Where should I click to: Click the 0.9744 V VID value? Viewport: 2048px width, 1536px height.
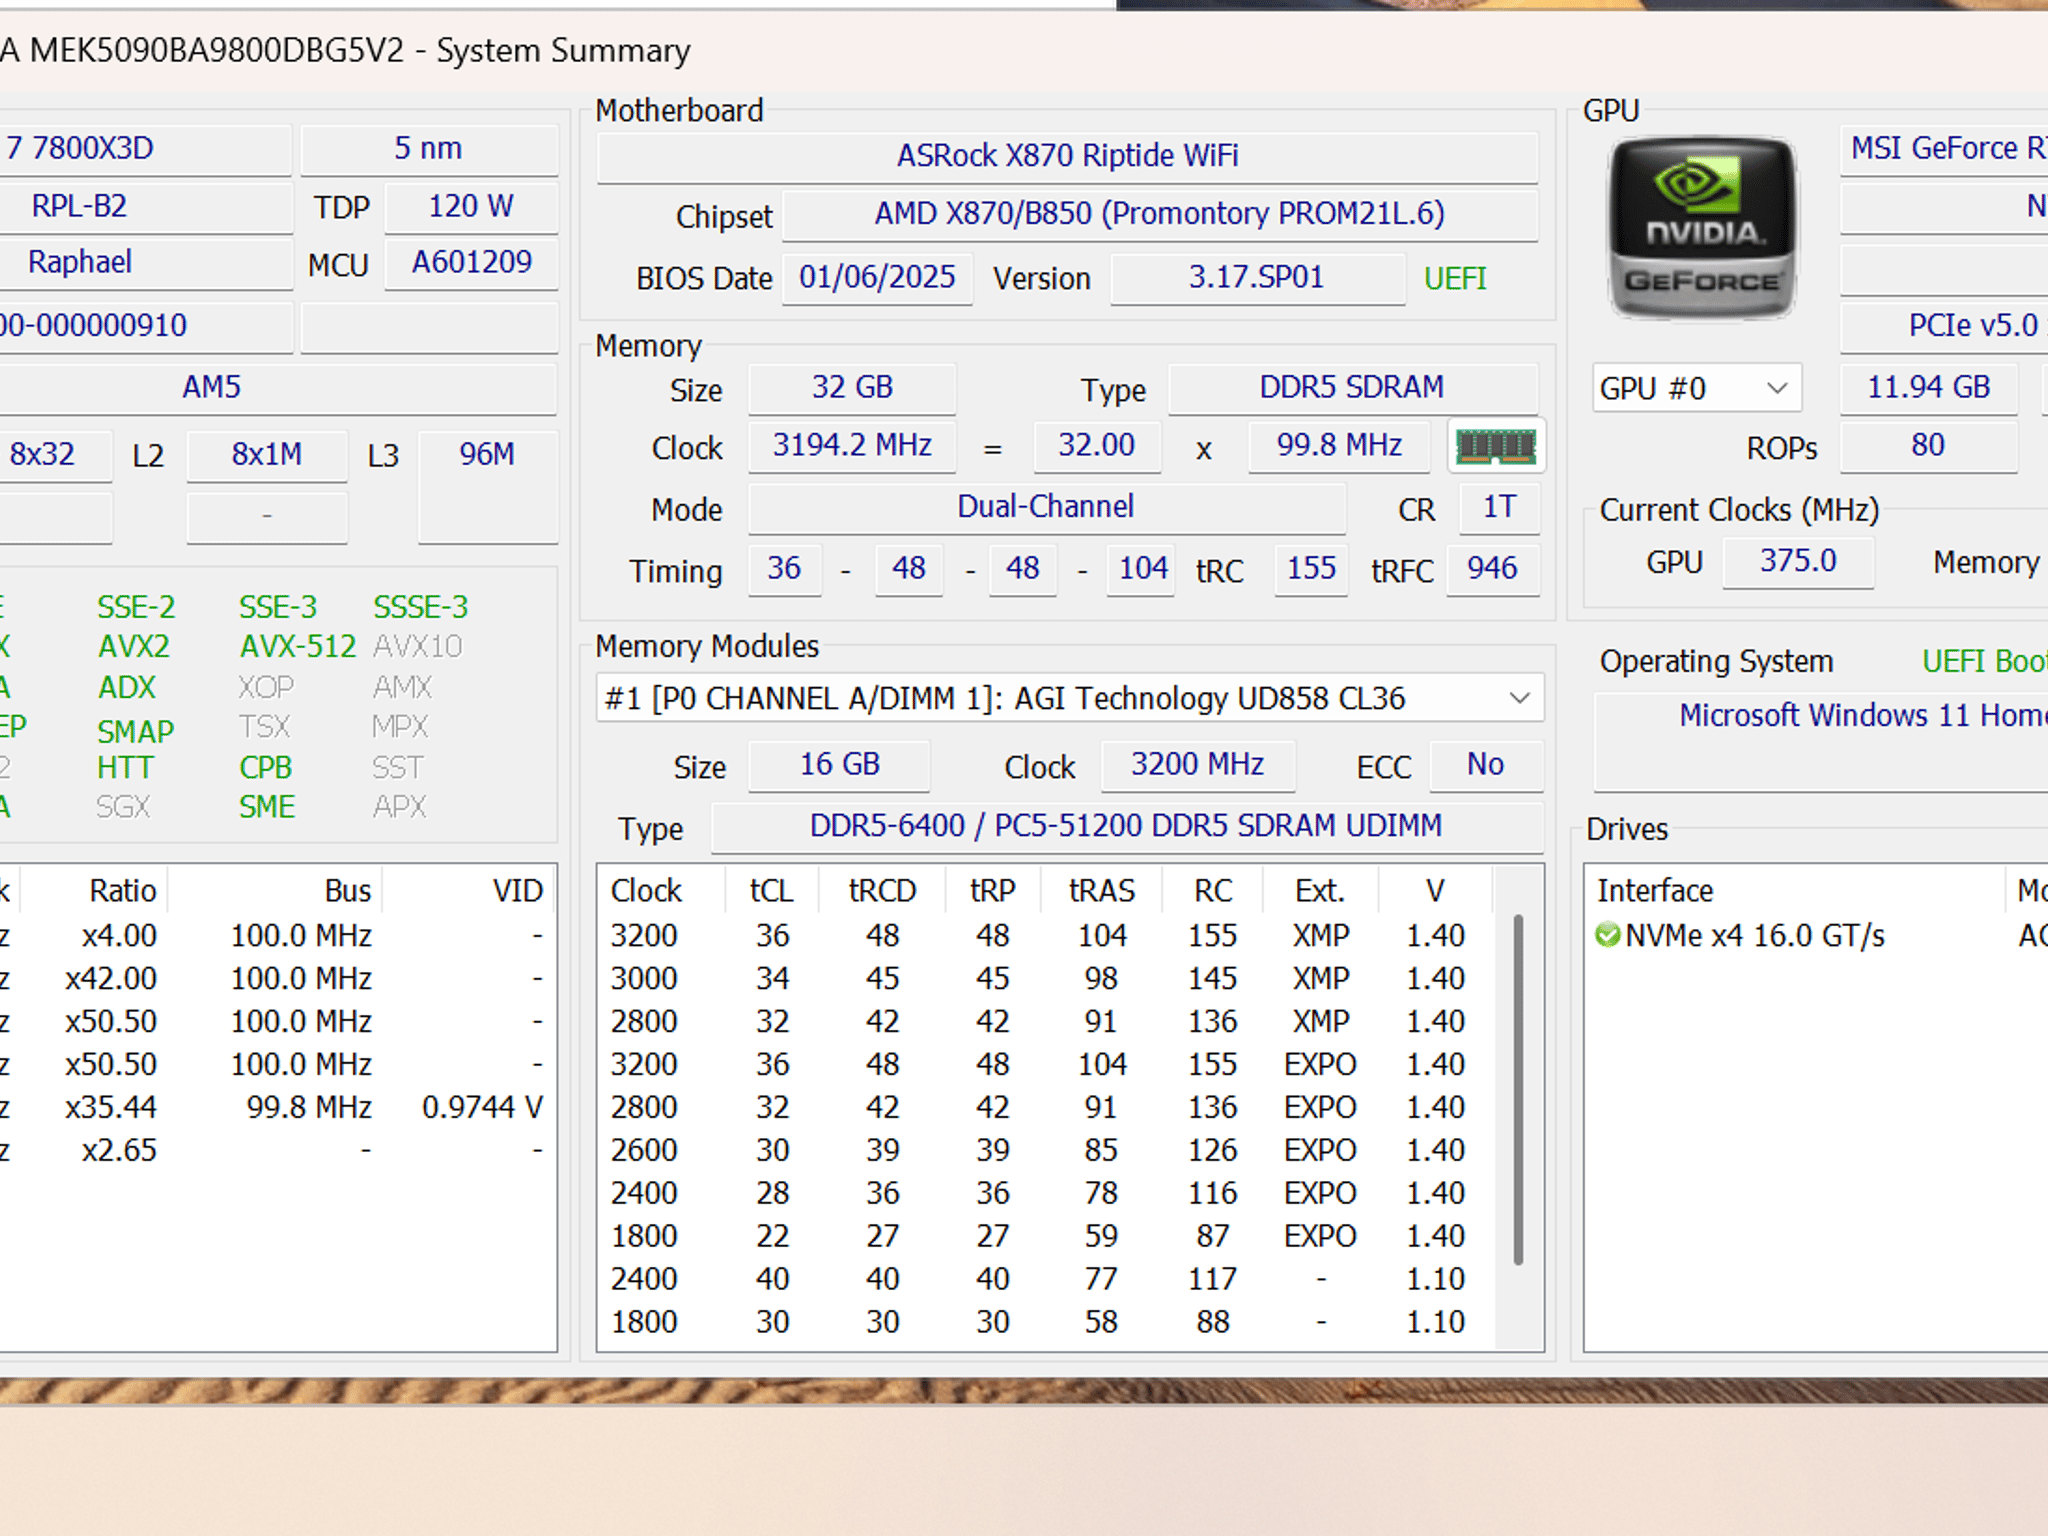click(482, 1108)
